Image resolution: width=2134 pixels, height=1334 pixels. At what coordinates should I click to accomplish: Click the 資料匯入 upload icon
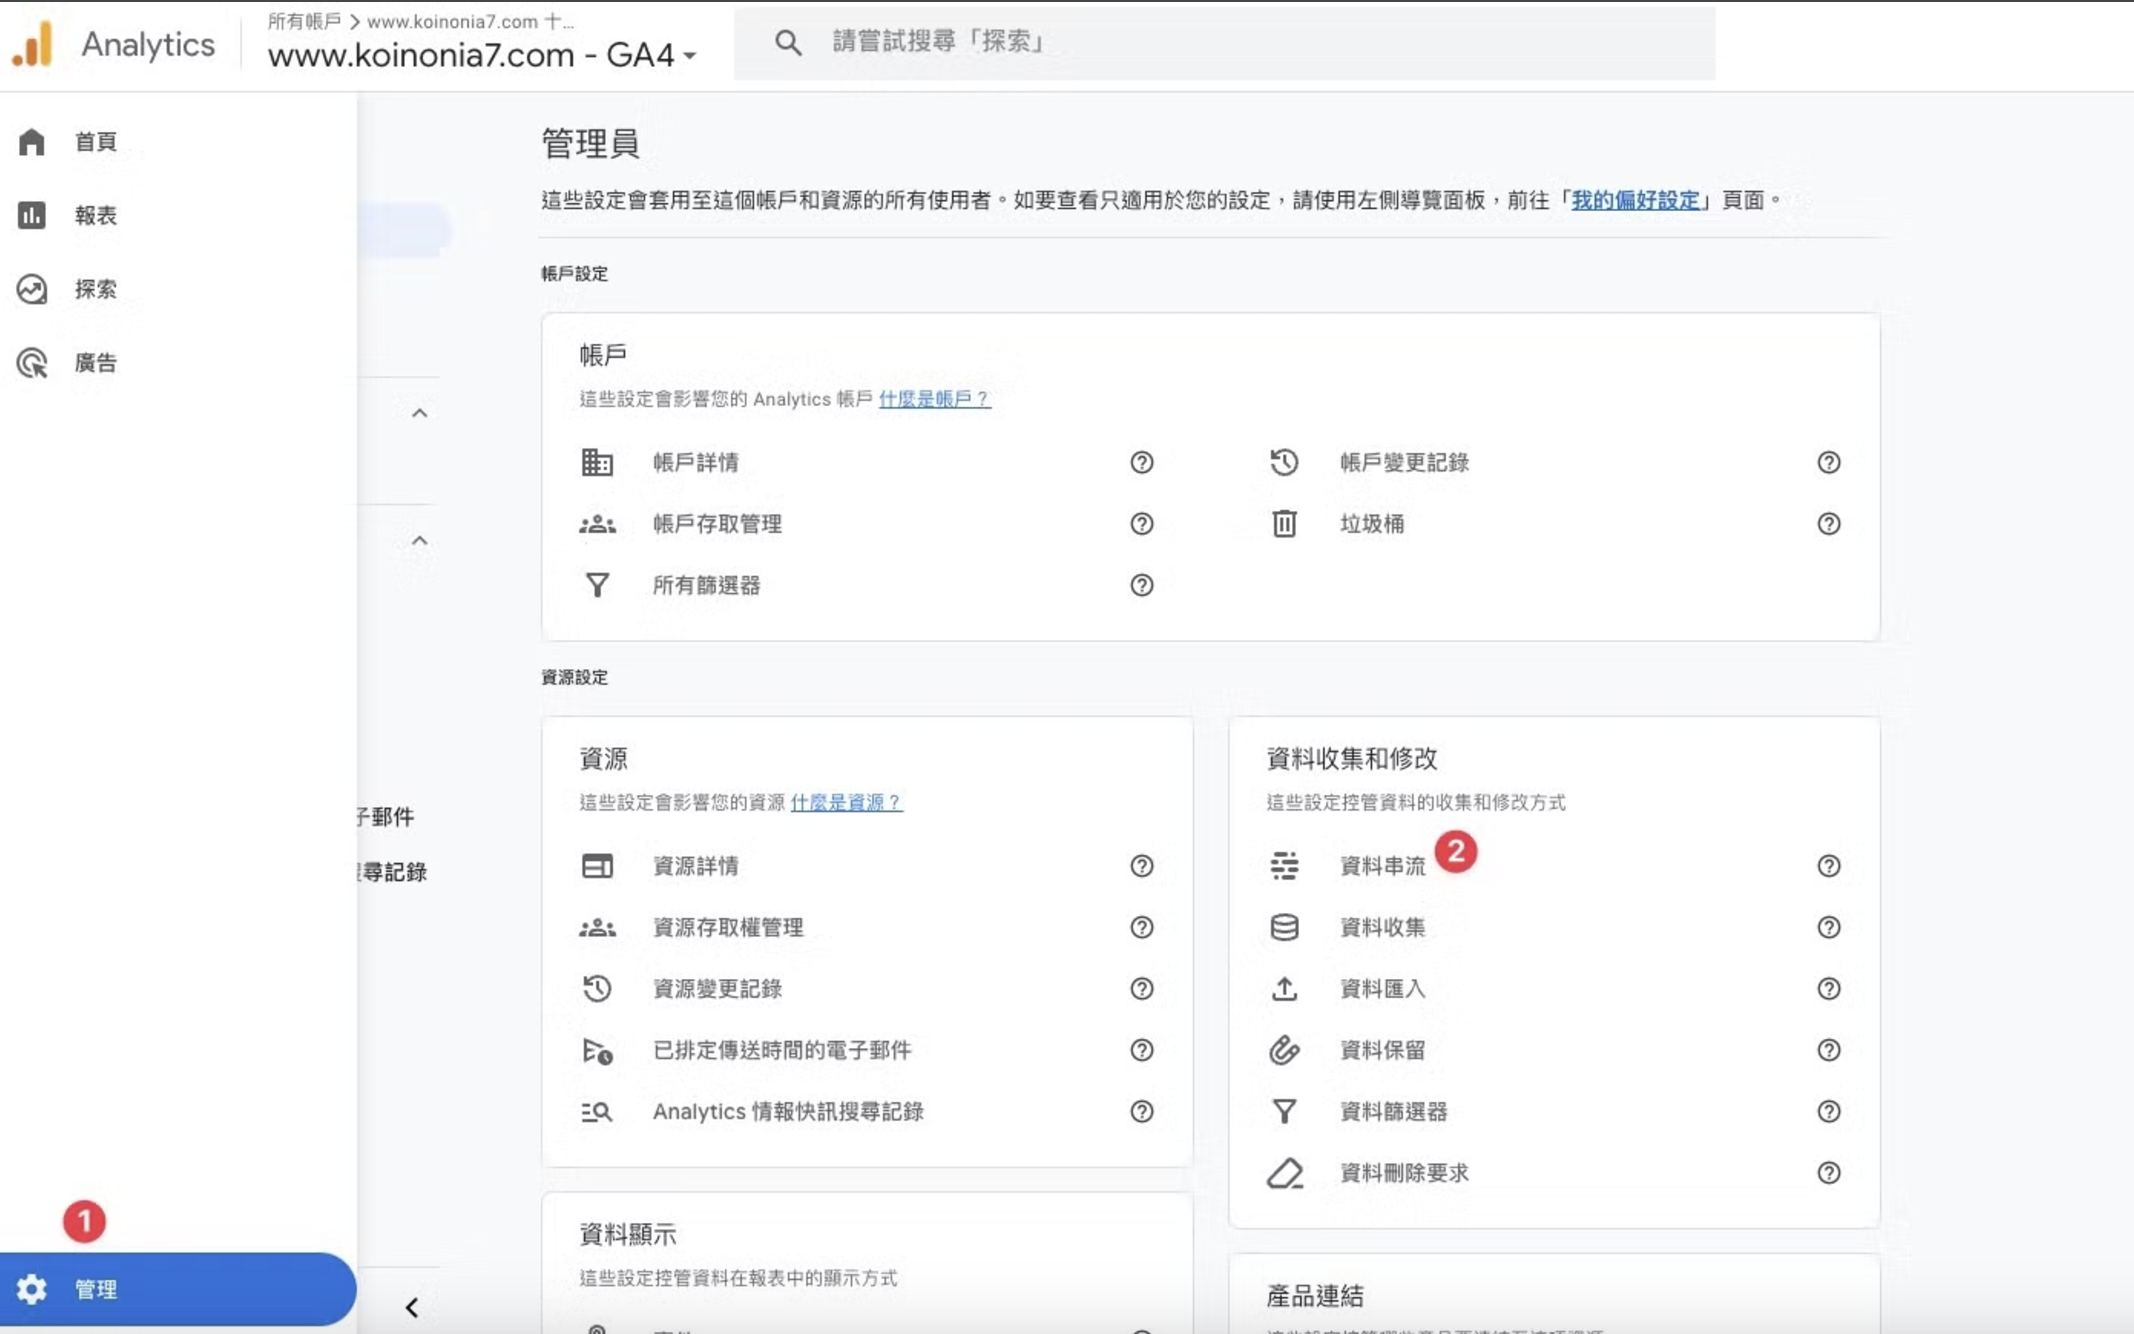(1284, 989)
